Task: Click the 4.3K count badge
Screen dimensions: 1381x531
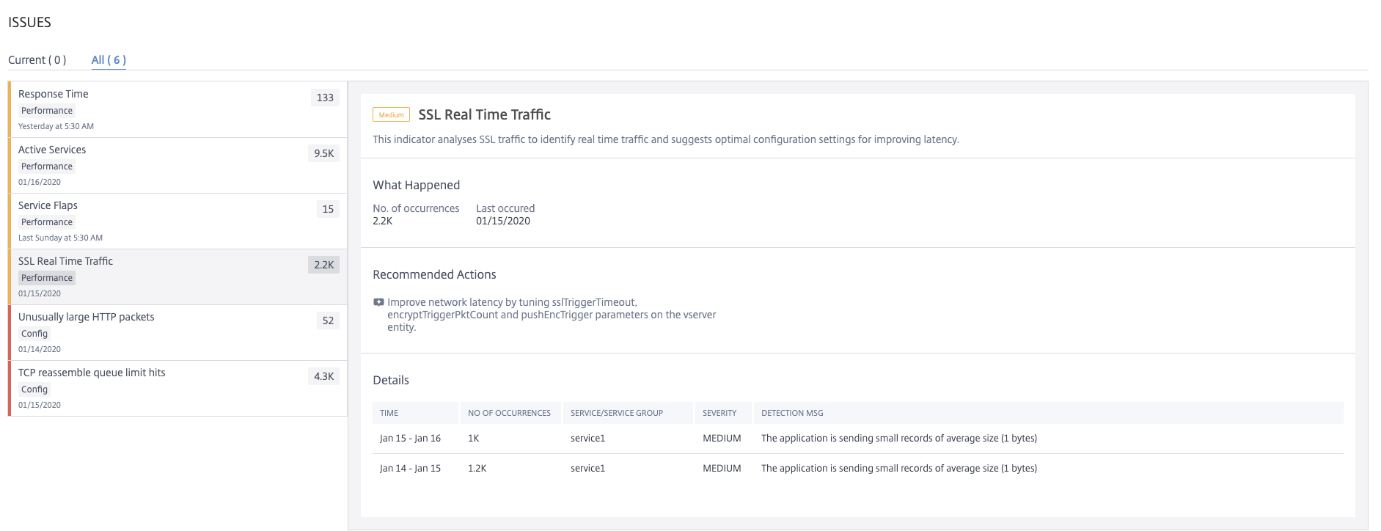Action: click(x=324, y=377)
